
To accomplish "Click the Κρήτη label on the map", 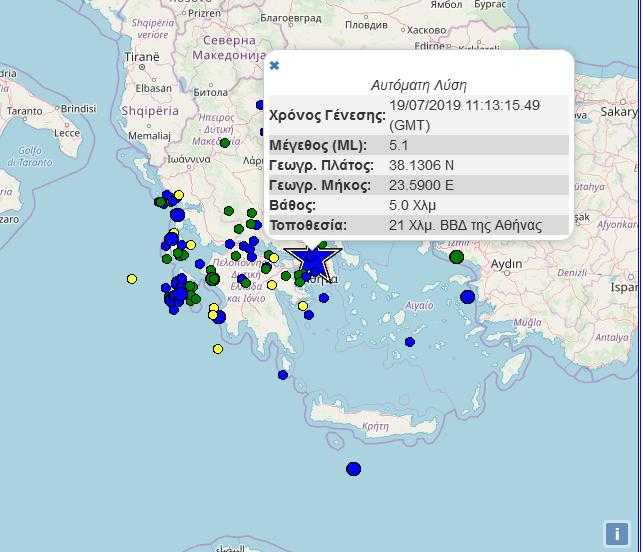I will pyautogui.click(x=375, y=426).
